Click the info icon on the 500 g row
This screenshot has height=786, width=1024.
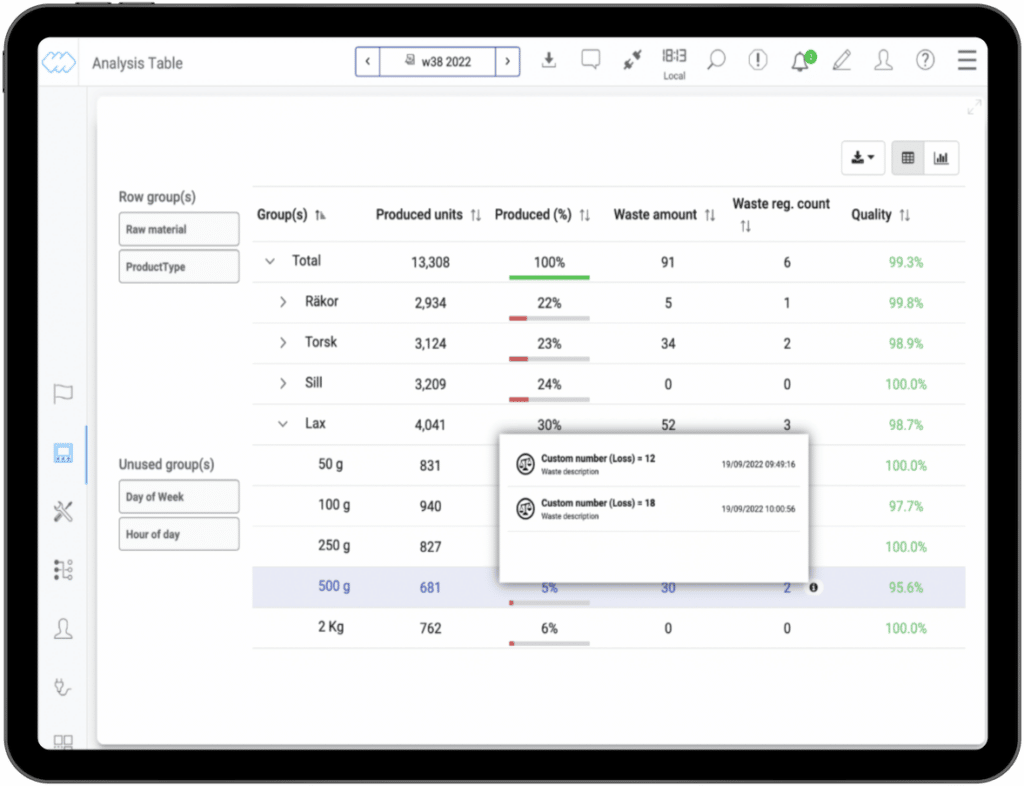[813, 587]
